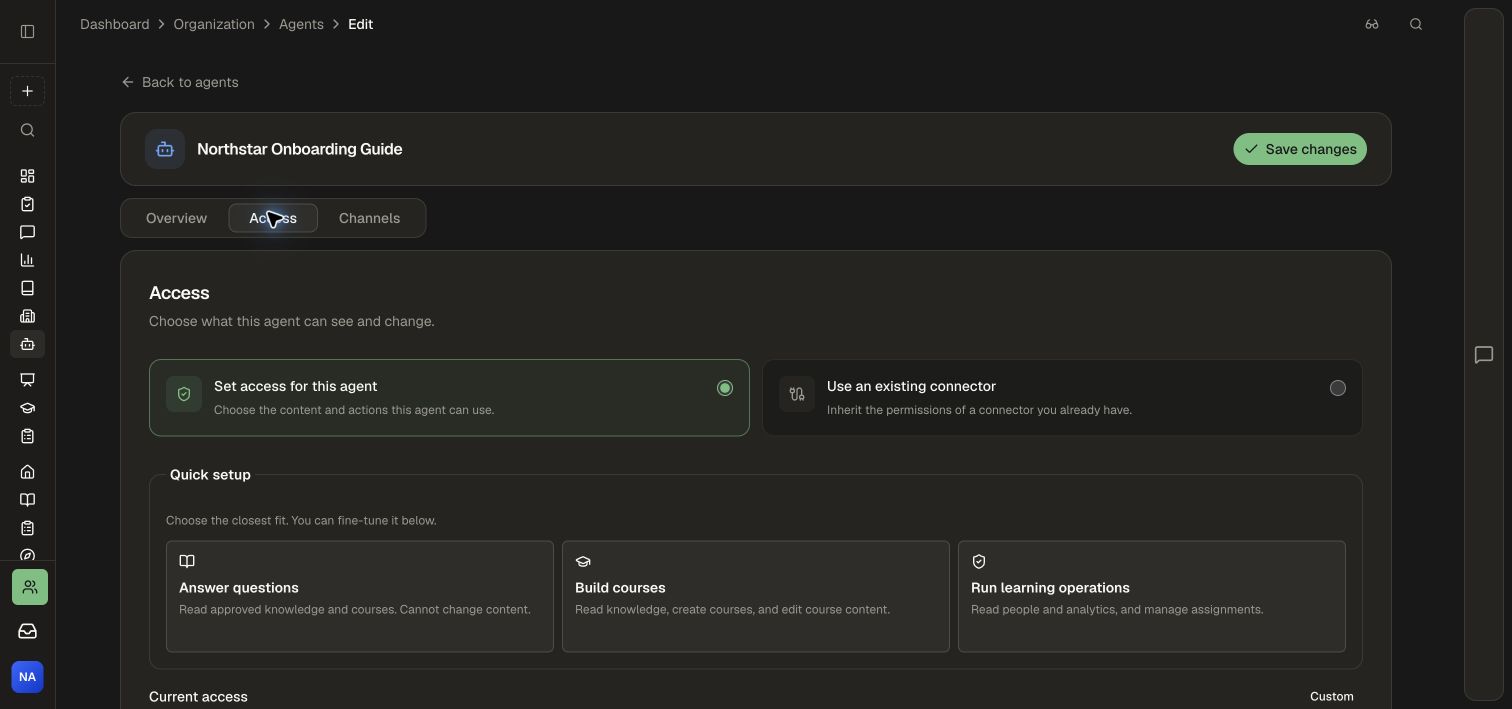
Task: Open the clipboard checkmark sidebar icon
Action: click(x=27, y=204)
